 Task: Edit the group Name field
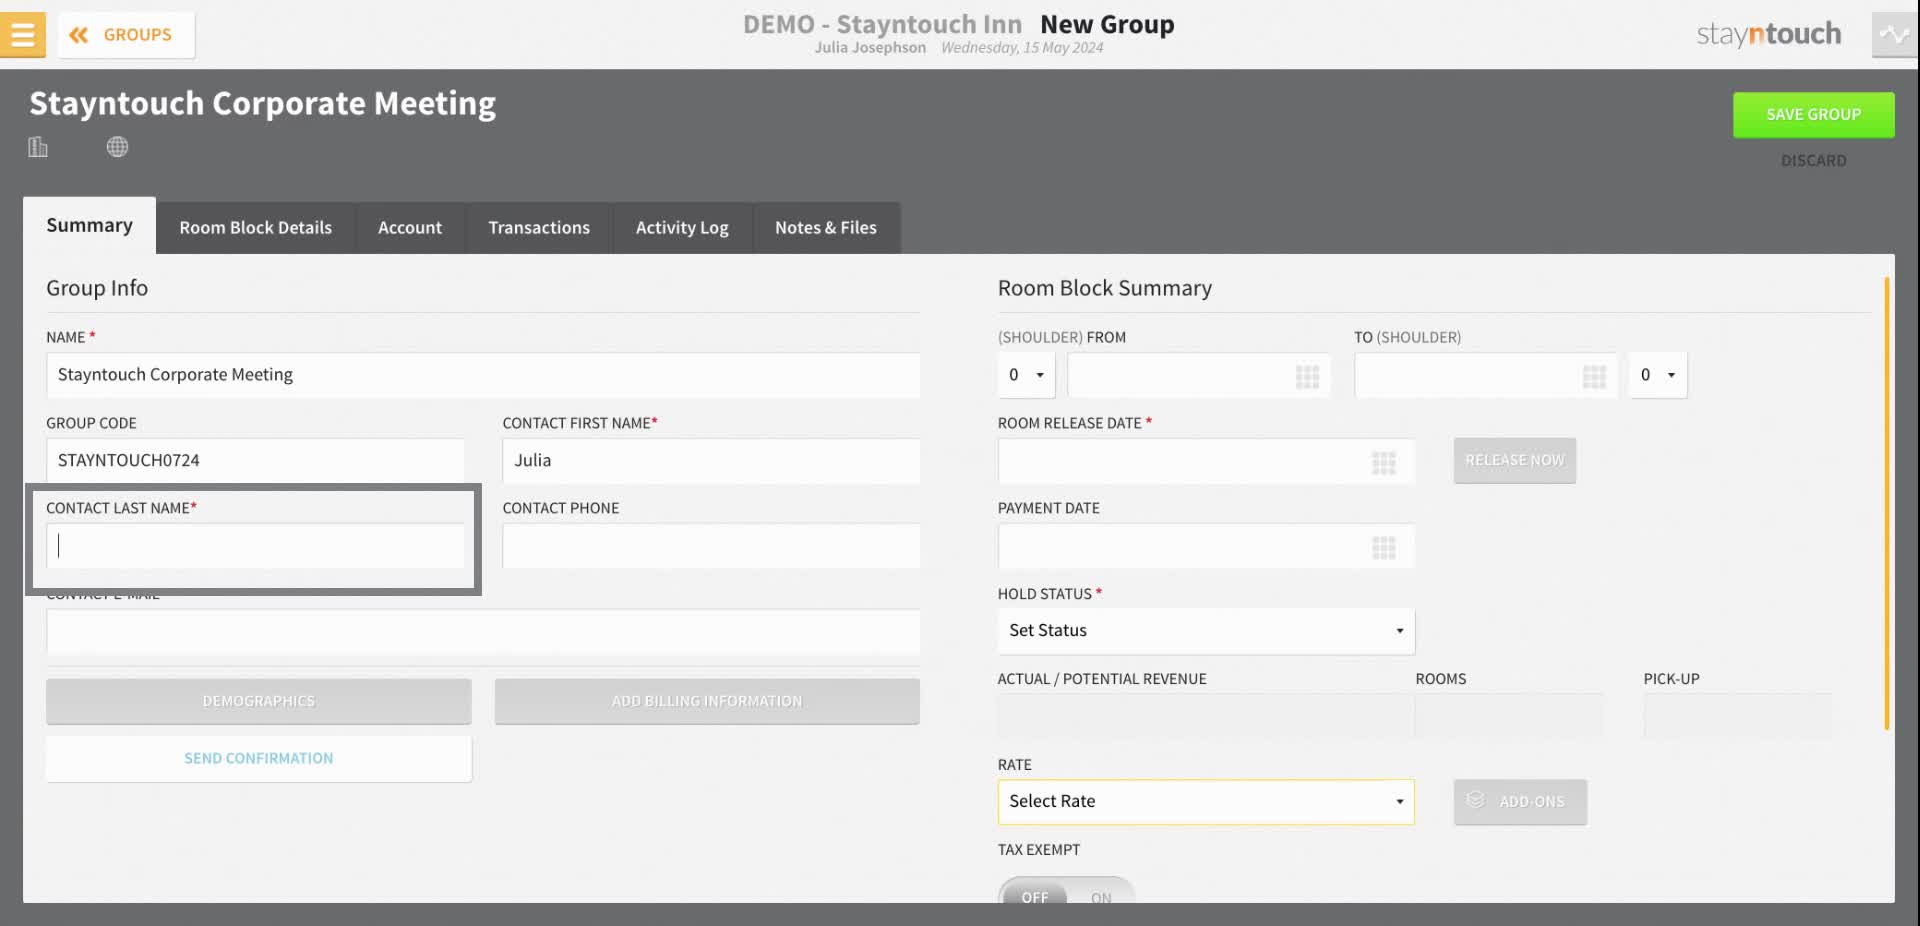[x=483, y=375]
